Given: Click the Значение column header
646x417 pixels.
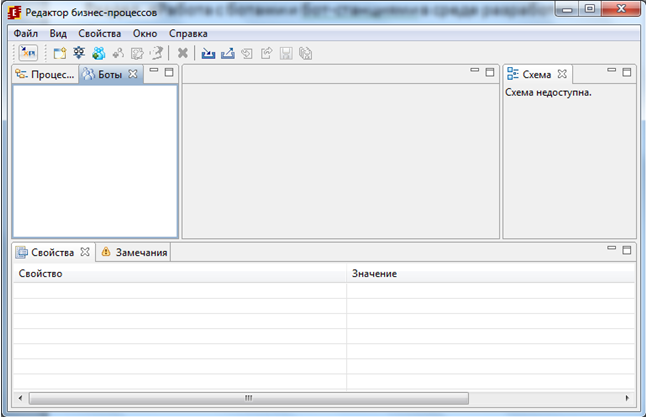Looking at the screenshot, I should click(374, 273).
